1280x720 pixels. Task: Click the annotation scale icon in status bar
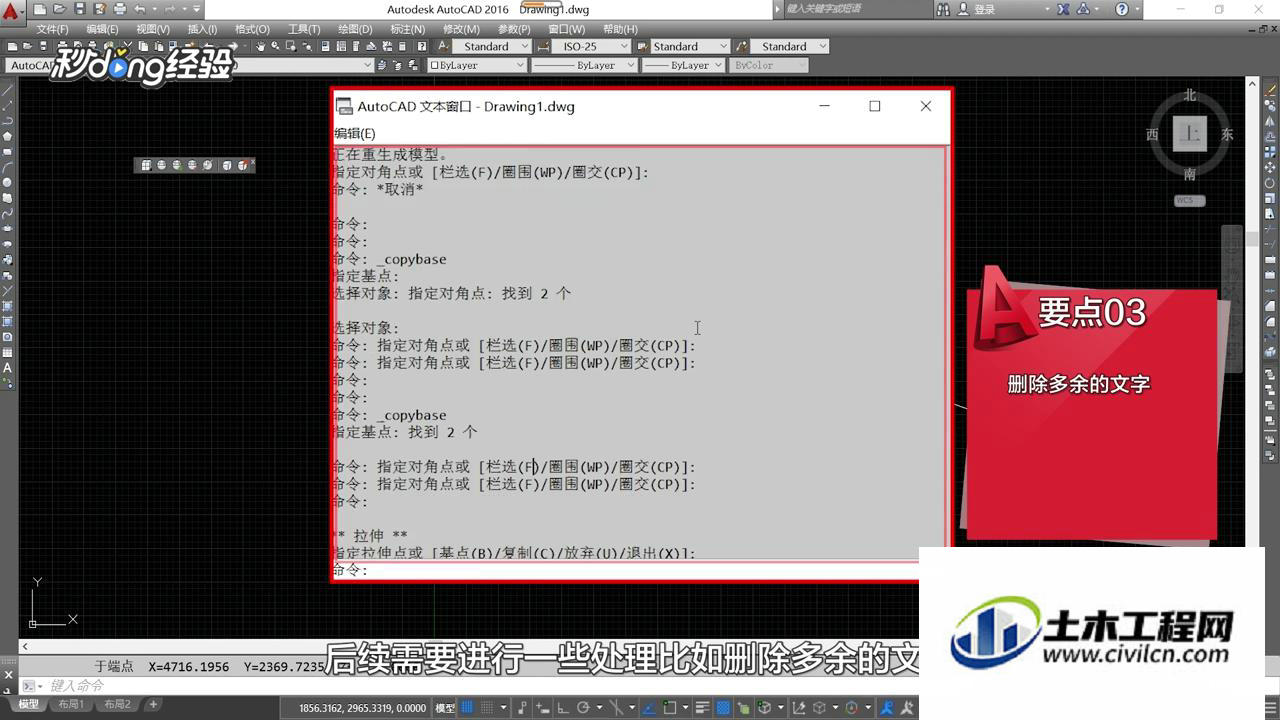tap(886, 707)
